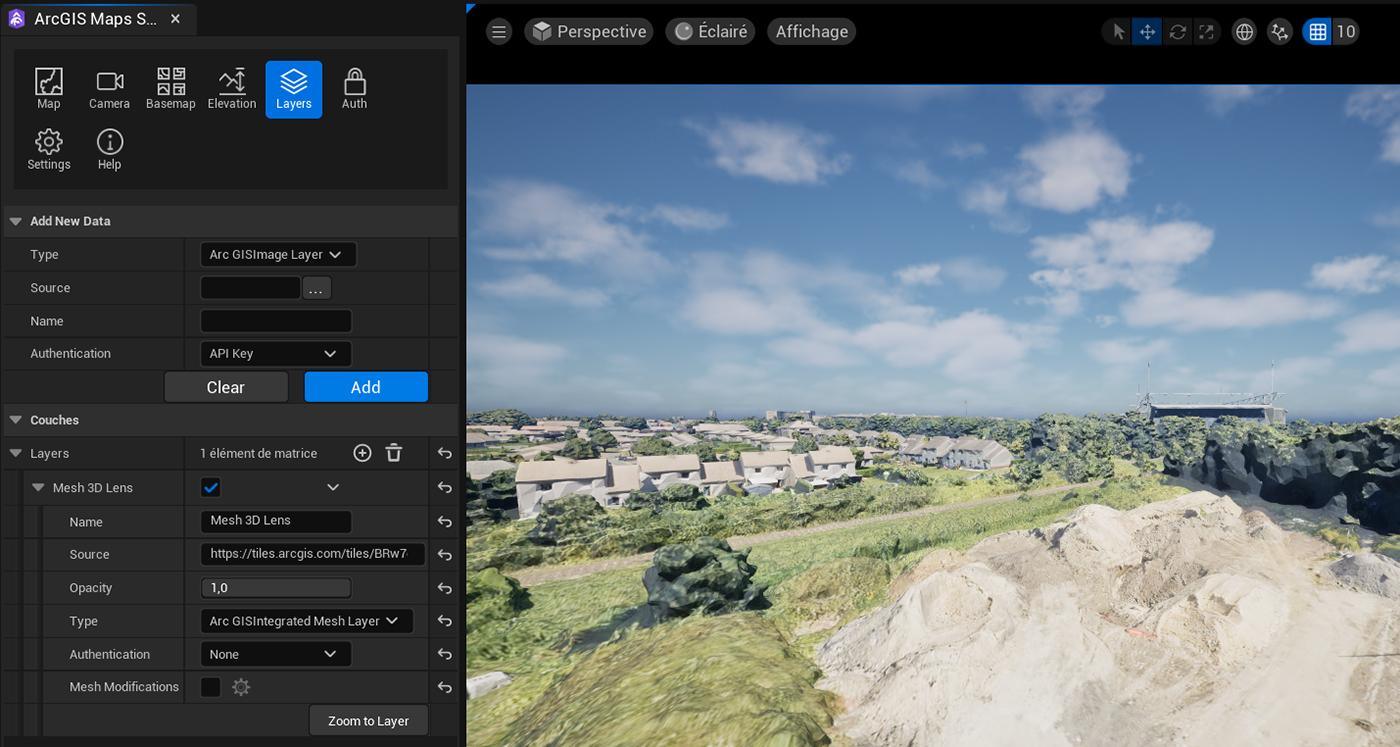1400x747 pixels.
Task: Enable the Mesh Modifications checkbox
Action: (211, 687)
